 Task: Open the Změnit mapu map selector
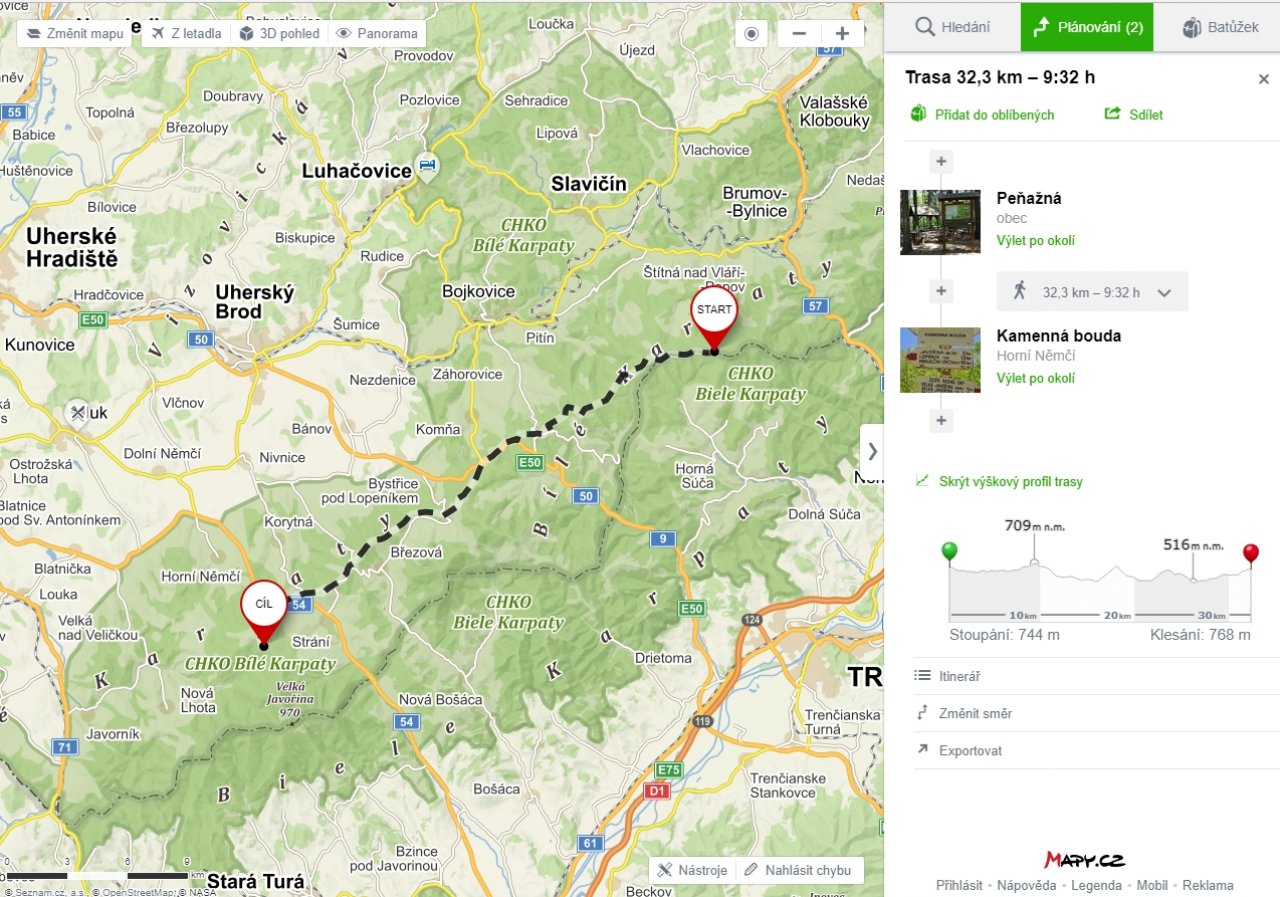click(x=76, y=33)
